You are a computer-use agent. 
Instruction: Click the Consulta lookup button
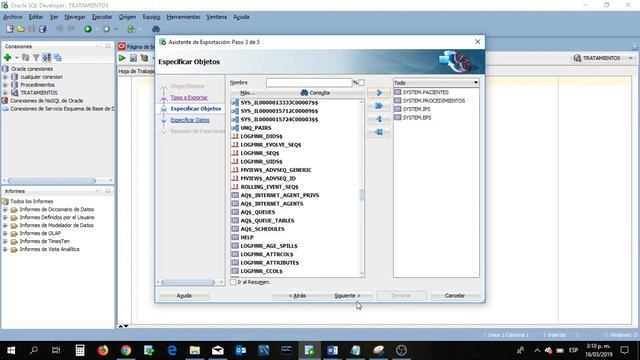coord(315,93)
